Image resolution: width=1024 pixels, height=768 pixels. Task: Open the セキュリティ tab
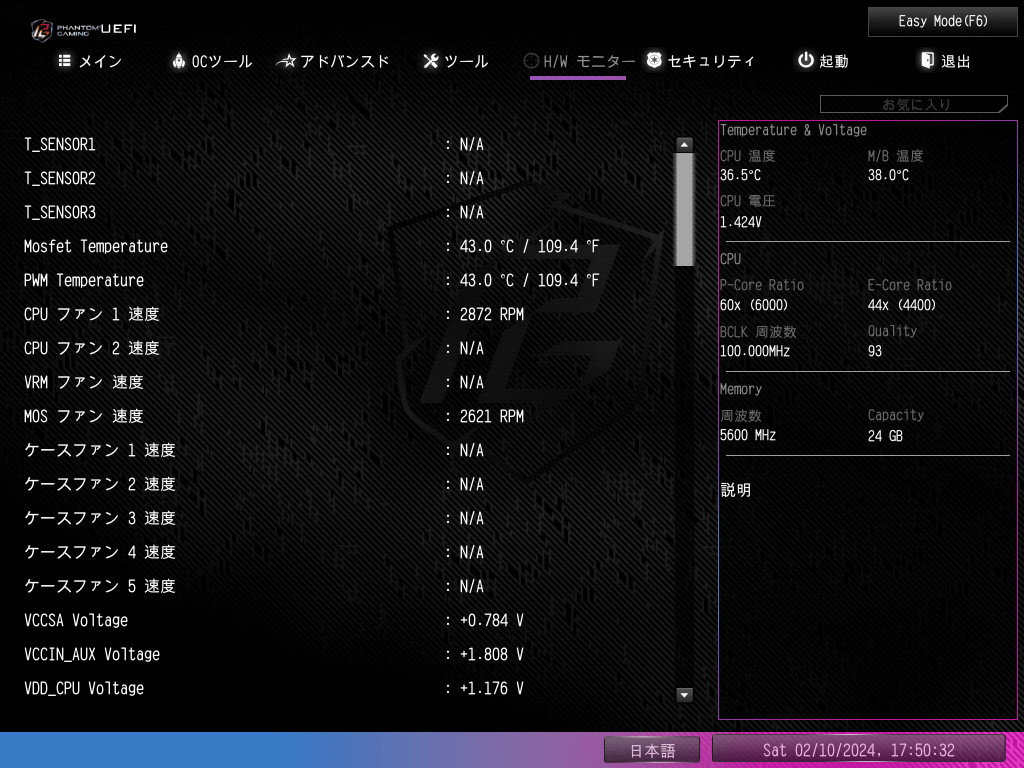click(701, 61)
